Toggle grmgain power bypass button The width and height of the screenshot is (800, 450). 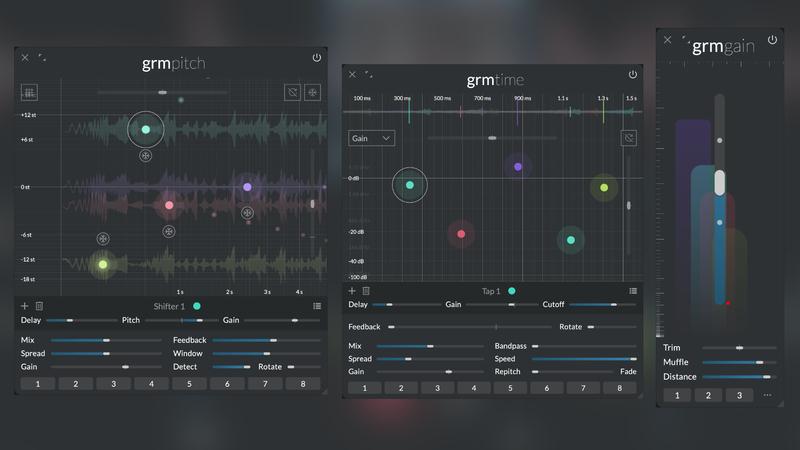tap(772, 40)
